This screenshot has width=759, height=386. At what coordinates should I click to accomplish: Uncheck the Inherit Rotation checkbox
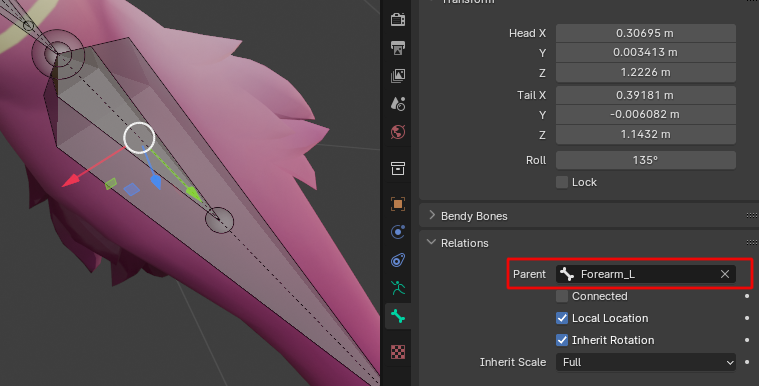(562, 340)
